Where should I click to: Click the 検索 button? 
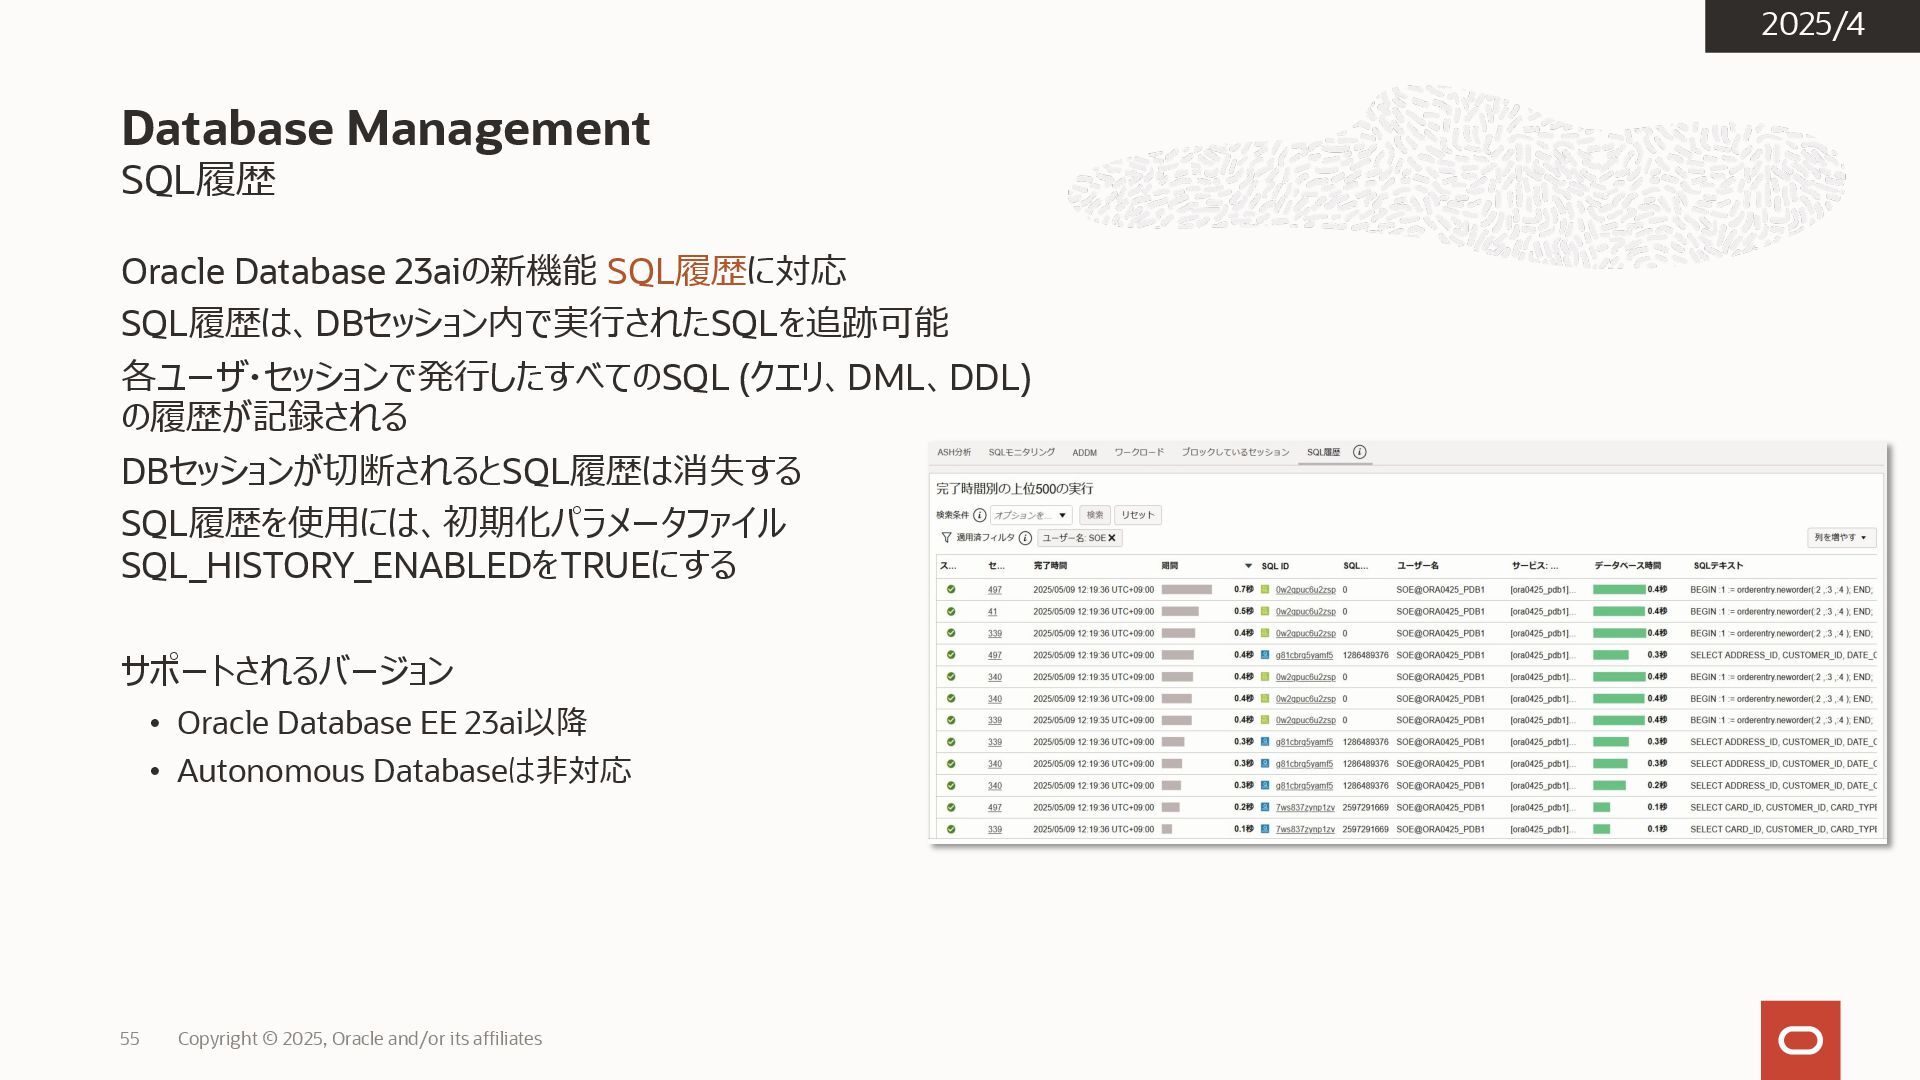click(x=1095, y=515)
